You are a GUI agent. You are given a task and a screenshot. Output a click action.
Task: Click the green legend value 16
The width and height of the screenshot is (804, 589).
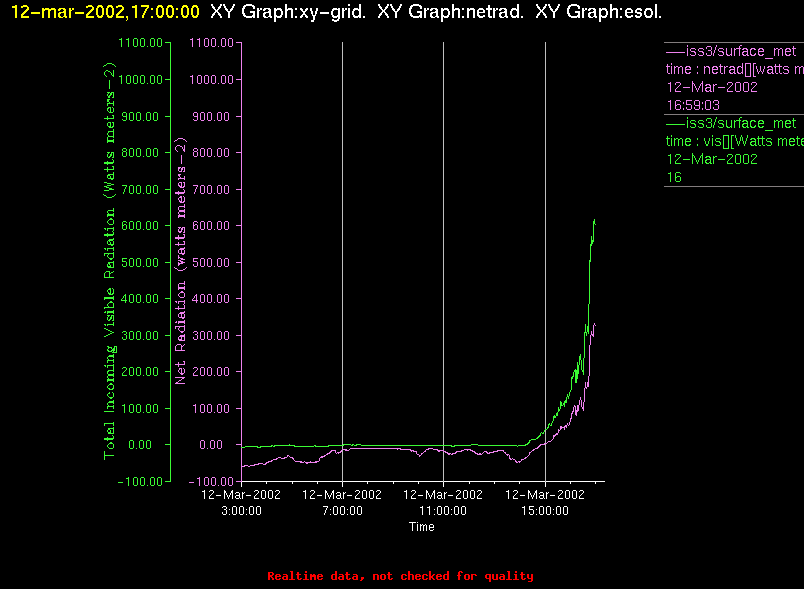(674, 177)
